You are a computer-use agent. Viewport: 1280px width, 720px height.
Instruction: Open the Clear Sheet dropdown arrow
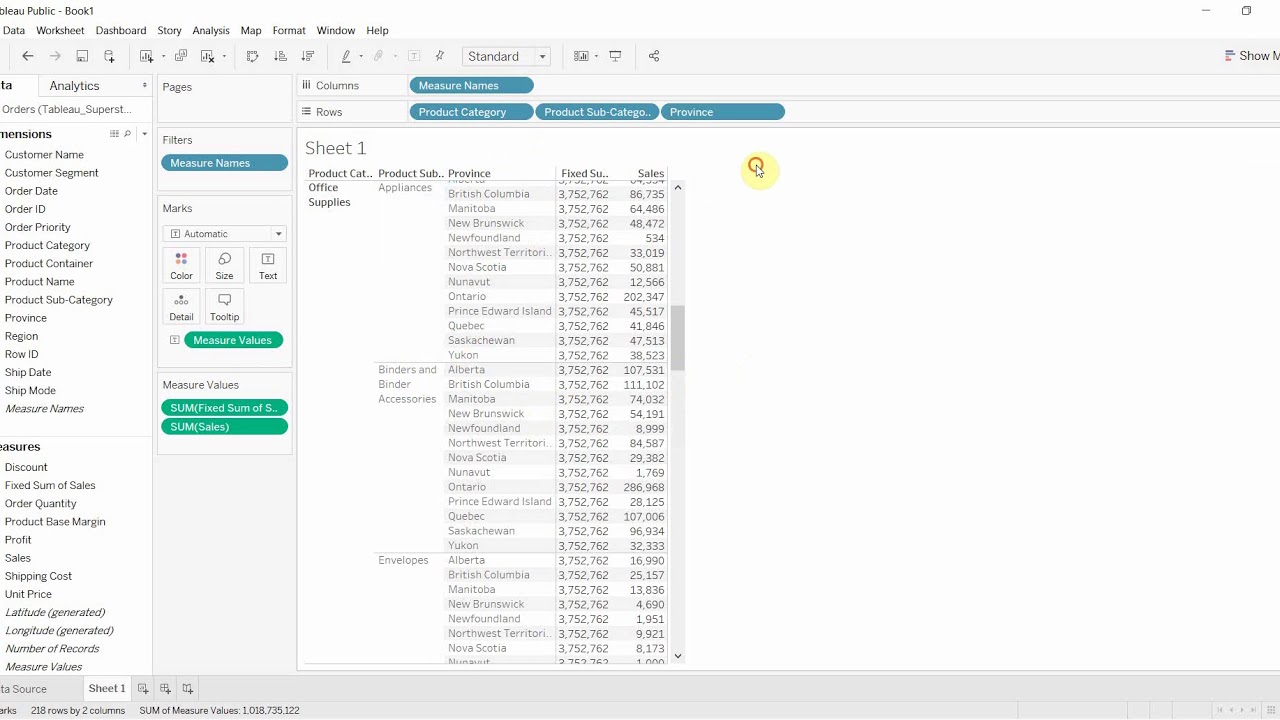pos(223,56)
